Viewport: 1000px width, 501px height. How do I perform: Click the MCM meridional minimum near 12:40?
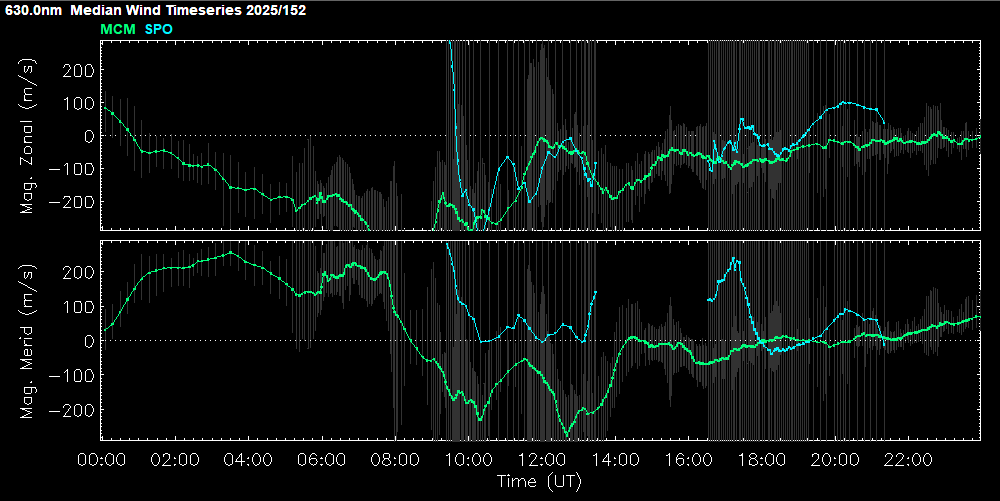point(567,437)
